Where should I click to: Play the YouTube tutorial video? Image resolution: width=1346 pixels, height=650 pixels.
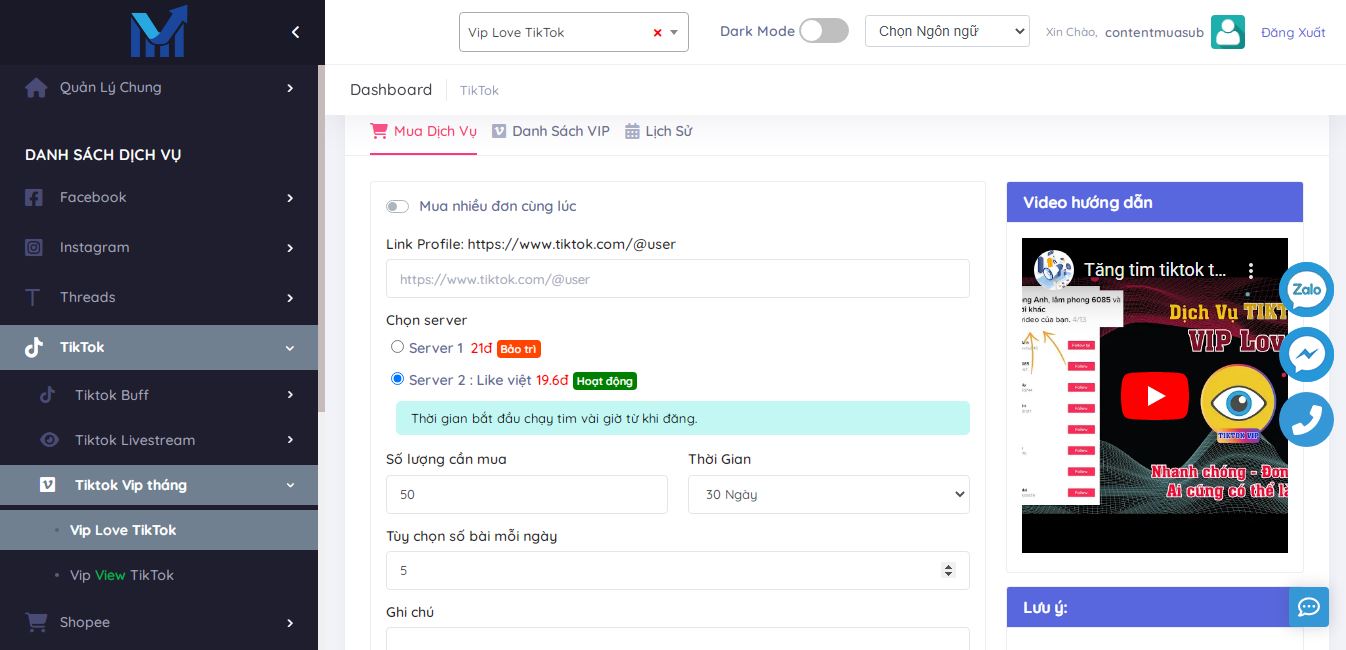[1155, 396]
